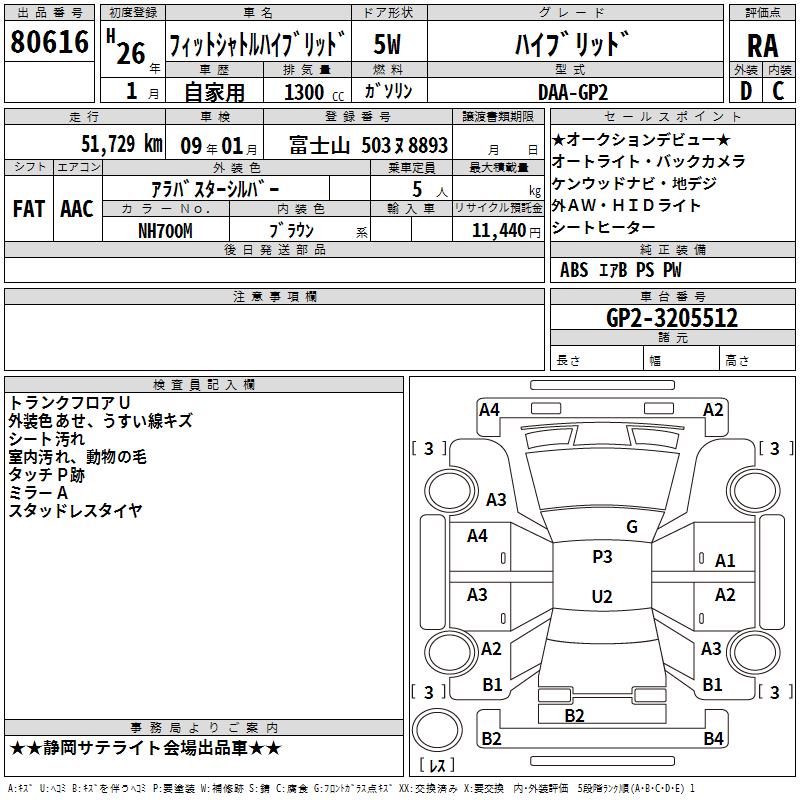Click the color code NH700M

coord(165,230)
